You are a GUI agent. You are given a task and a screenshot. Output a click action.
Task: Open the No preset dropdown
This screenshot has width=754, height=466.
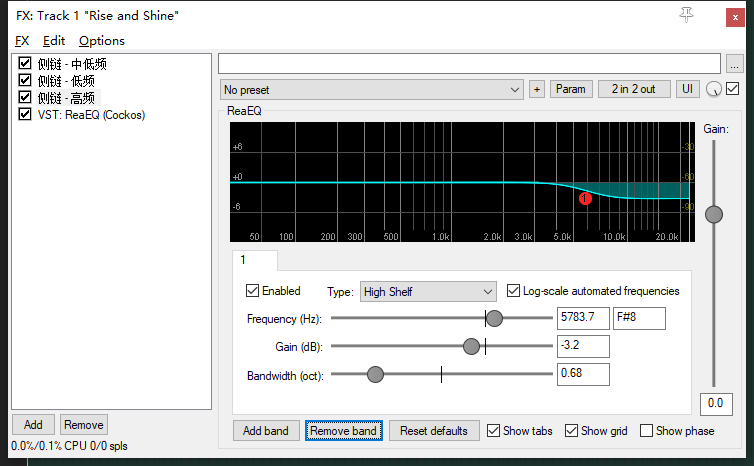(x=372, y=89)
